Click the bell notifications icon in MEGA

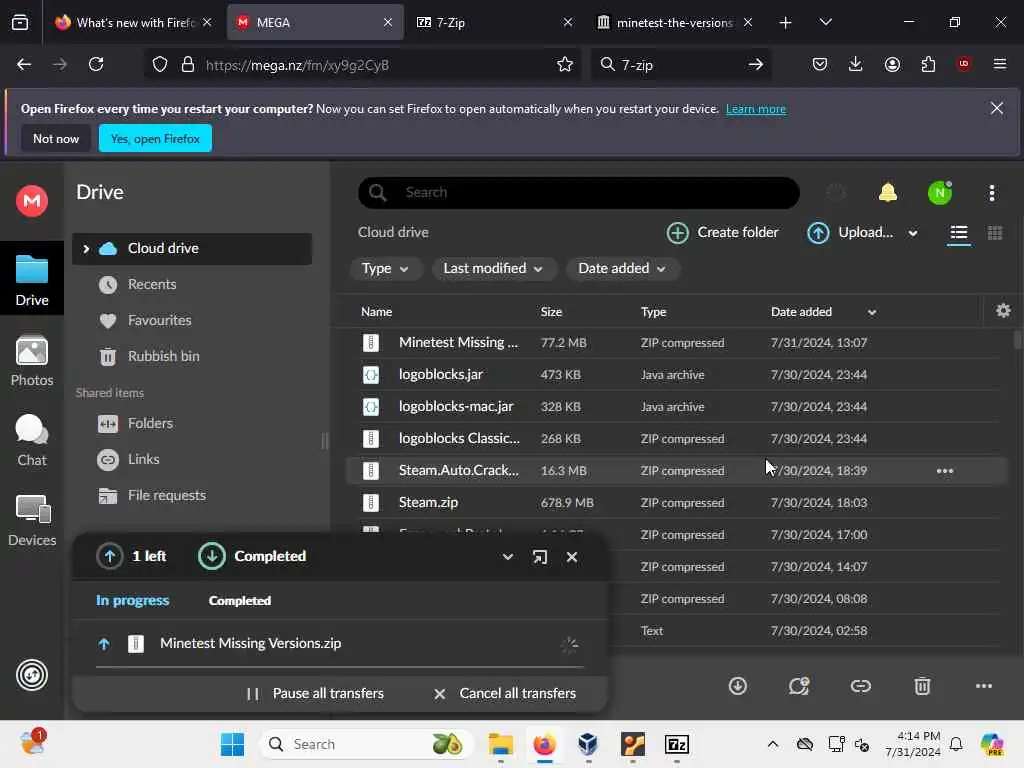click(888, 193)
